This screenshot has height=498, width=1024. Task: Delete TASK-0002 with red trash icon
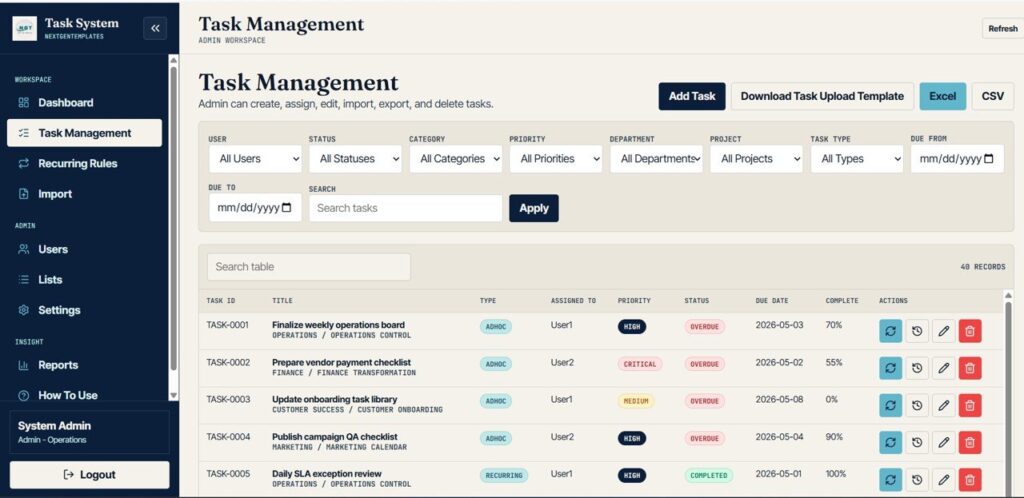[x=970, y=368]
